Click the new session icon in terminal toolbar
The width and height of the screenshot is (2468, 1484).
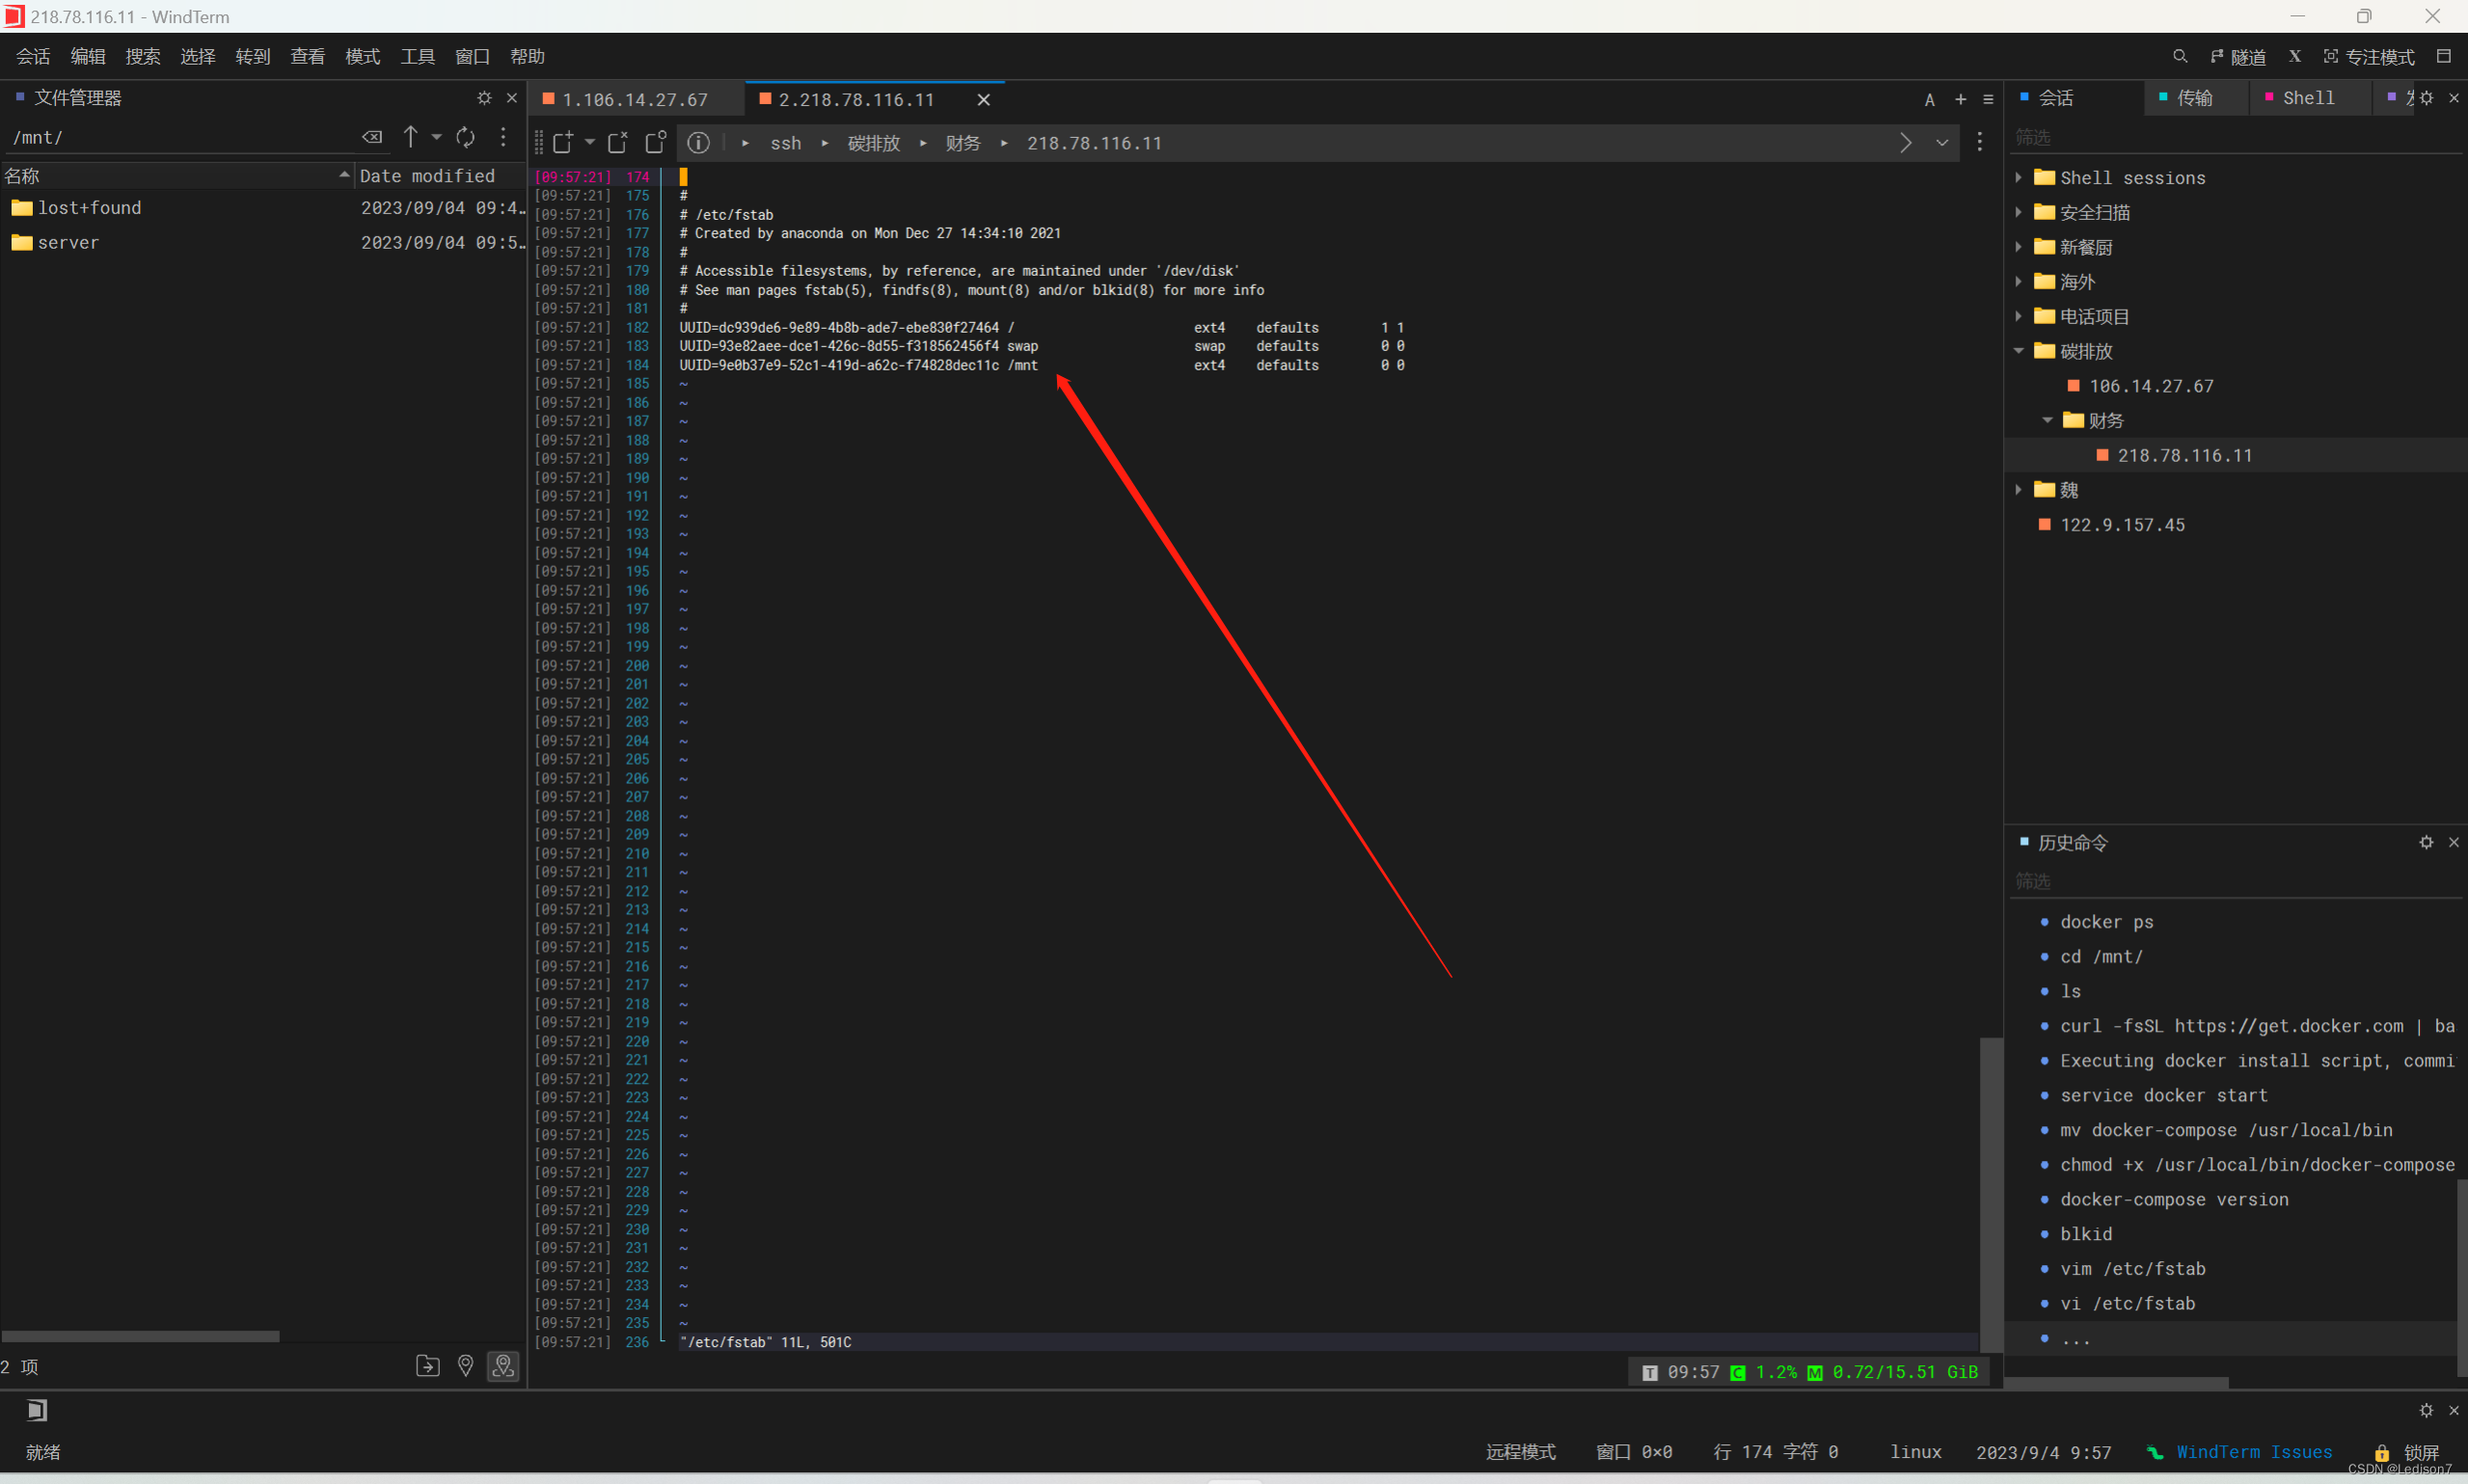pyautogui.click(x=563, y=143)
